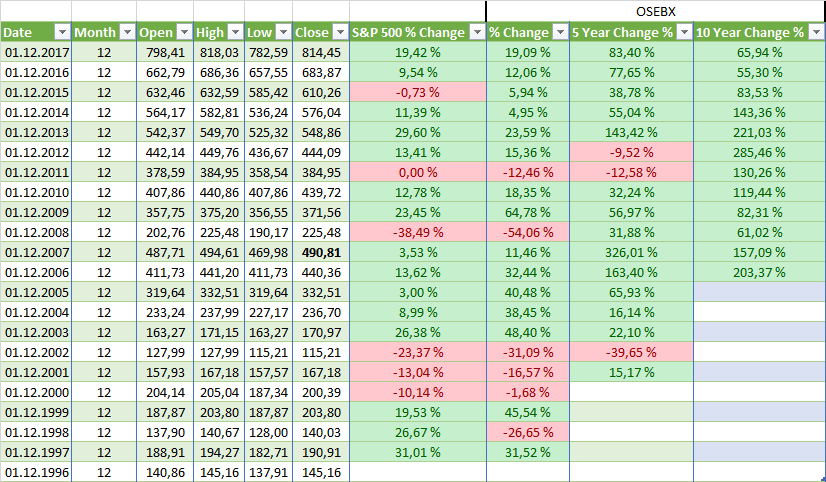The image size is (826, 482).
Task: Click the % Change cell 31,52 %
Action: point(528,453)
